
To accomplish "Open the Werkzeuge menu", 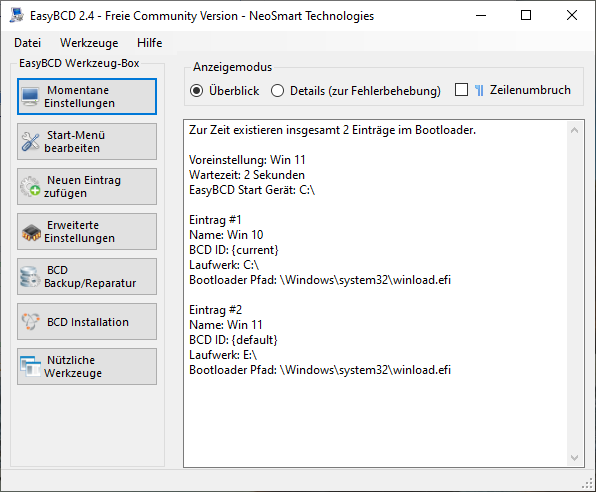I will [89, 43].
